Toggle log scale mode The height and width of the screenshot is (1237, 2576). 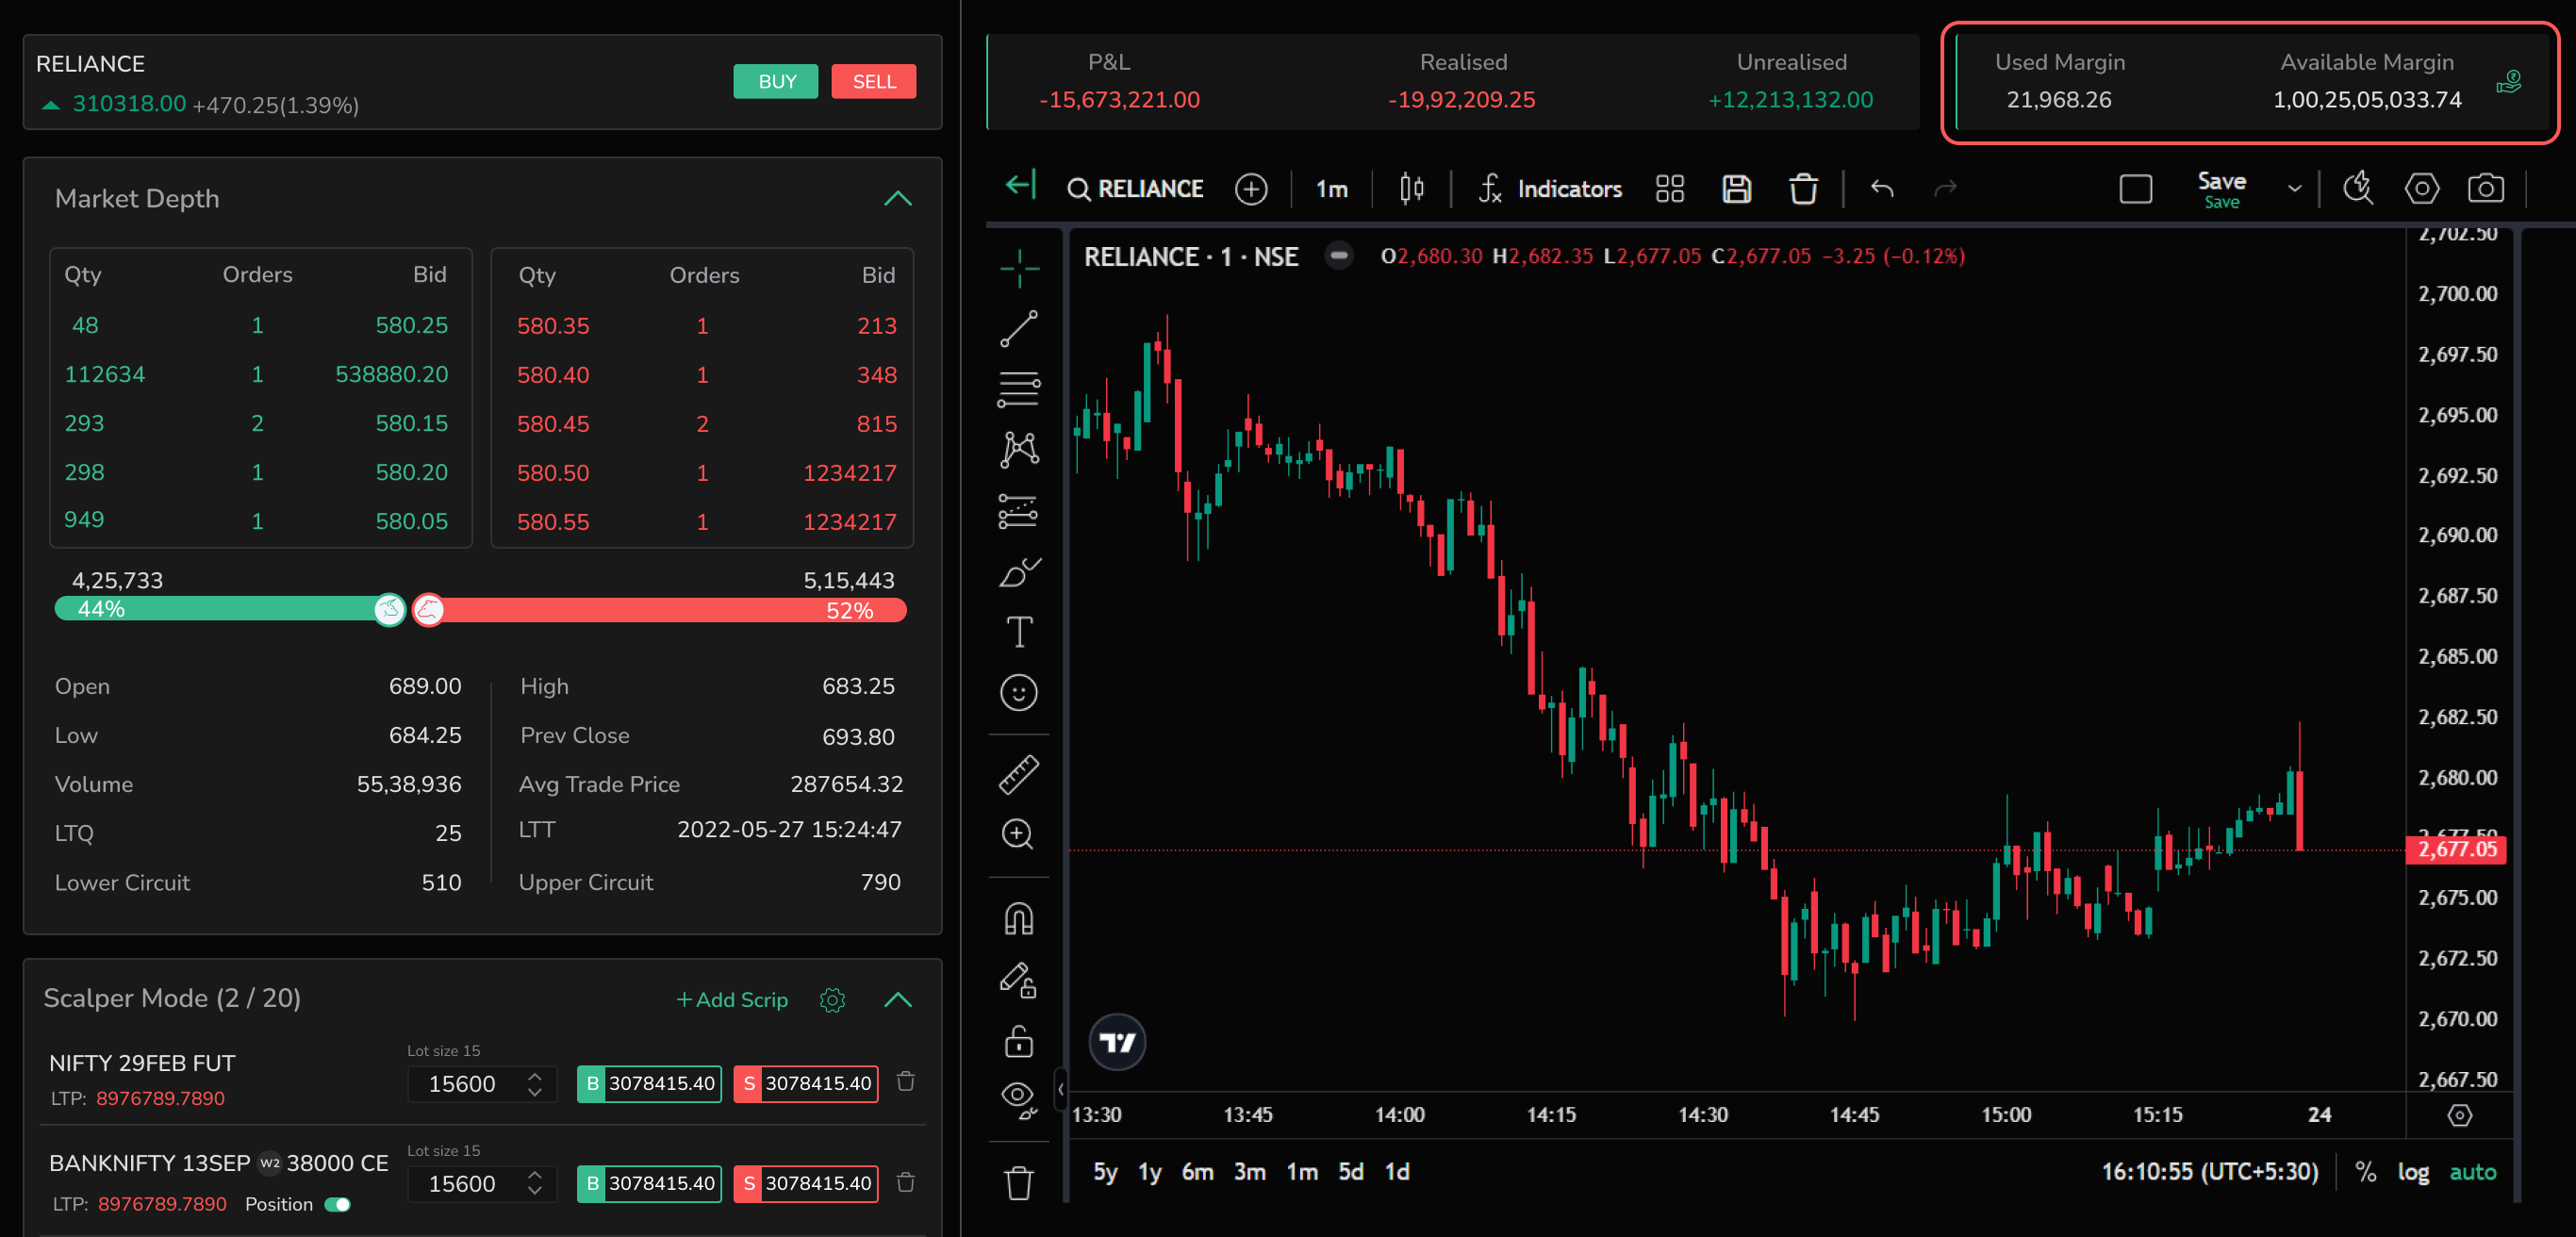click(2413, 1172)
